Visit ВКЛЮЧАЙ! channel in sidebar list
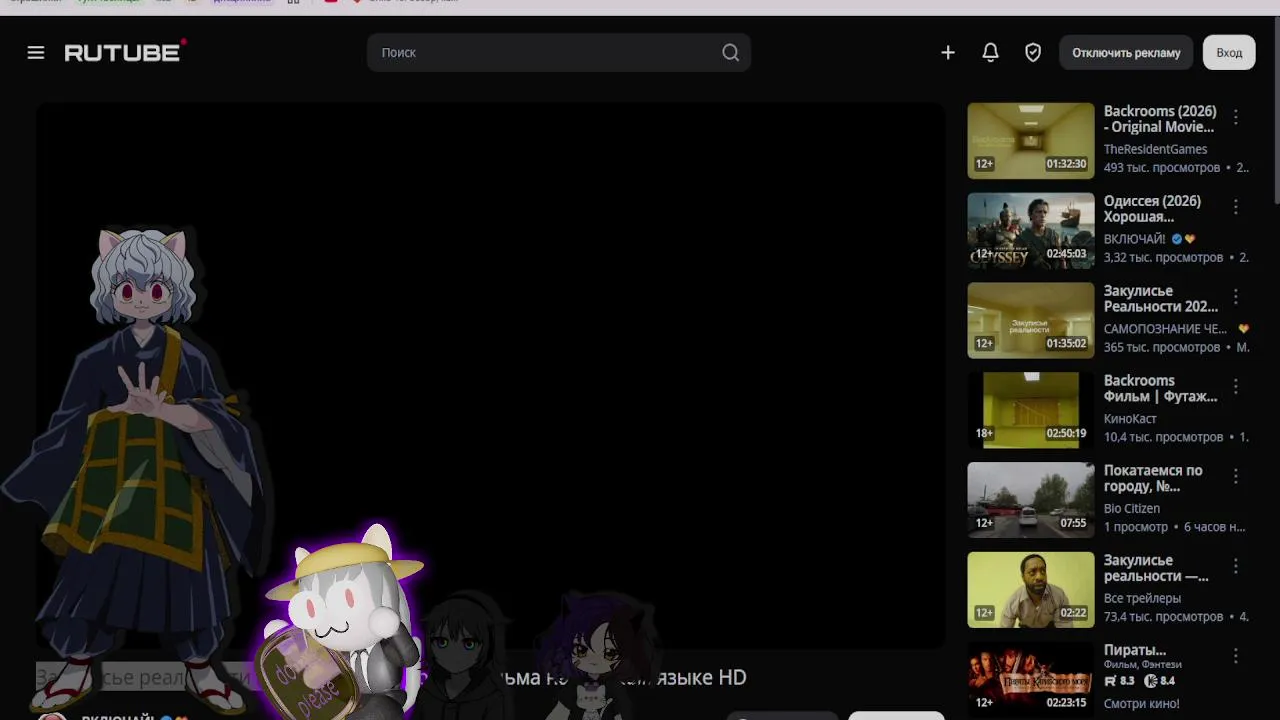This screenshot has width=1280, height=720. tap(1135, 239)
